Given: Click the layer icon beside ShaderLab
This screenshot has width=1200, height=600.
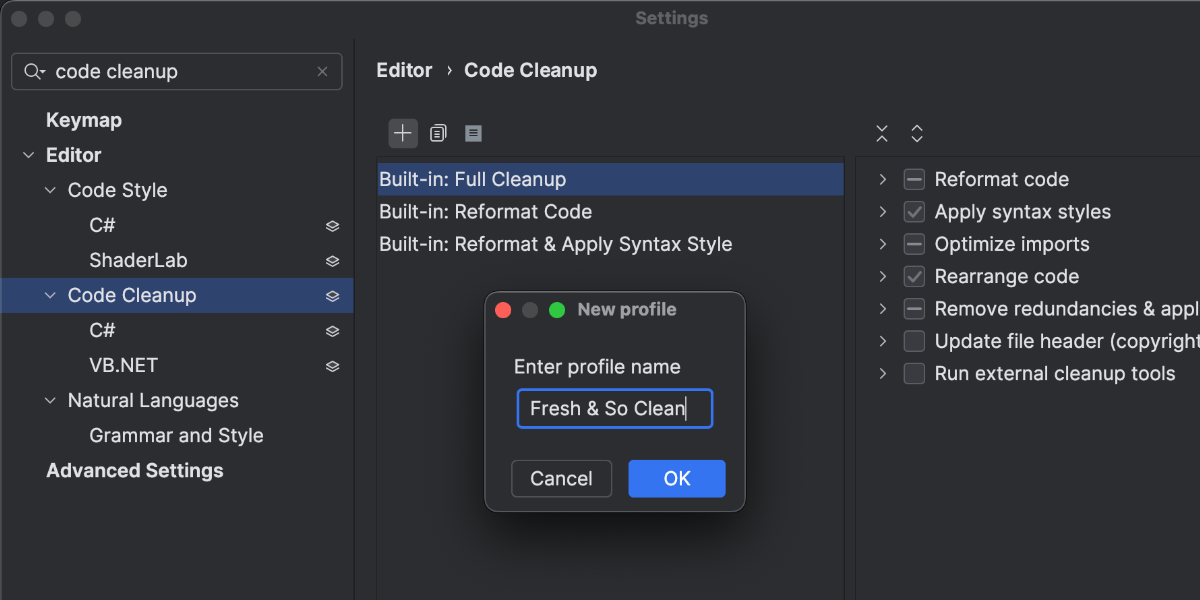Looking at the screenshot, I should coord(332,261).
